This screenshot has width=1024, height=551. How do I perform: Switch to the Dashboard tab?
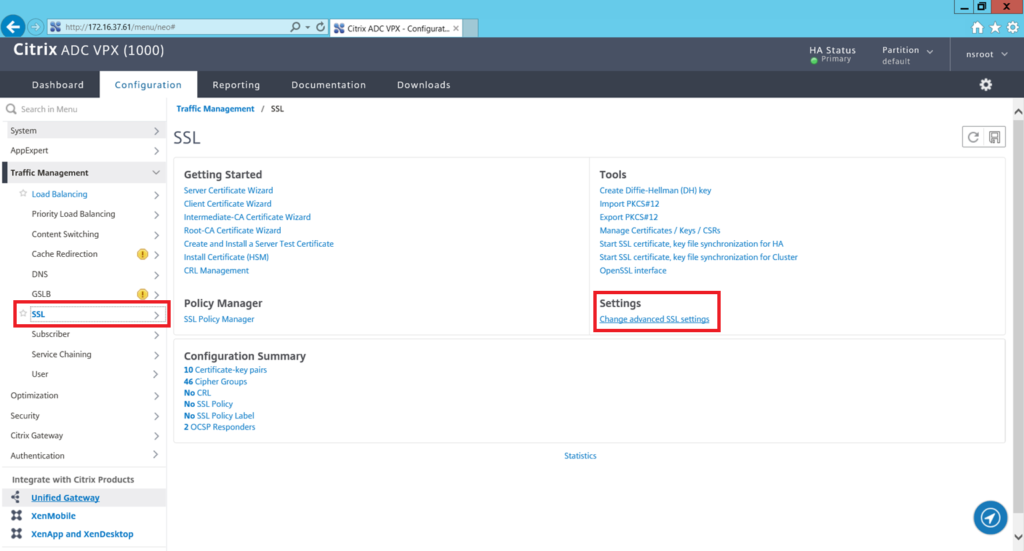coord(57,84)
